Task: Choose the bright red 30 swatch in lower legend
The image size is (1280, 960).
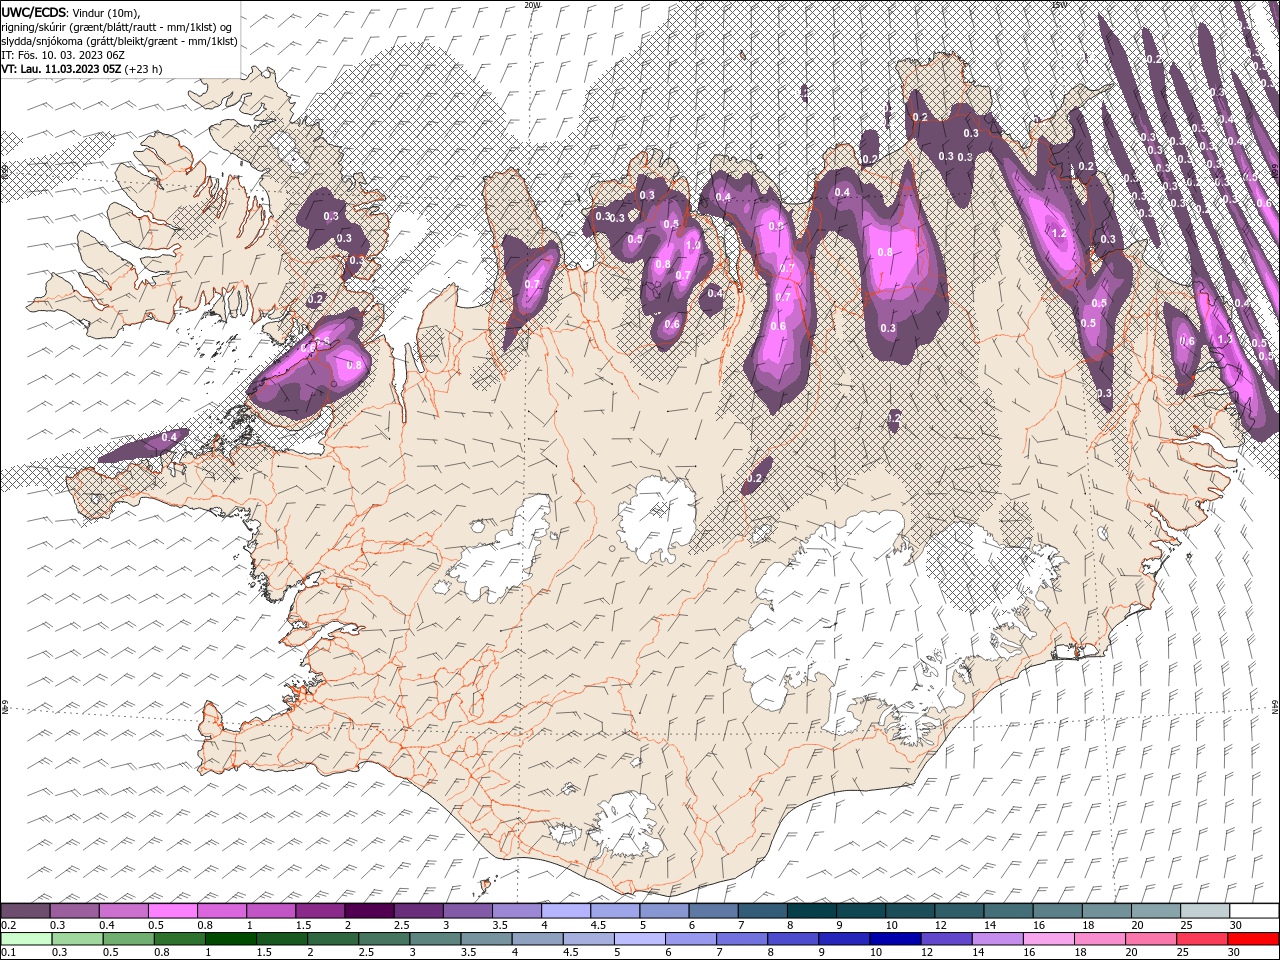Action: tap(1253, 939)
